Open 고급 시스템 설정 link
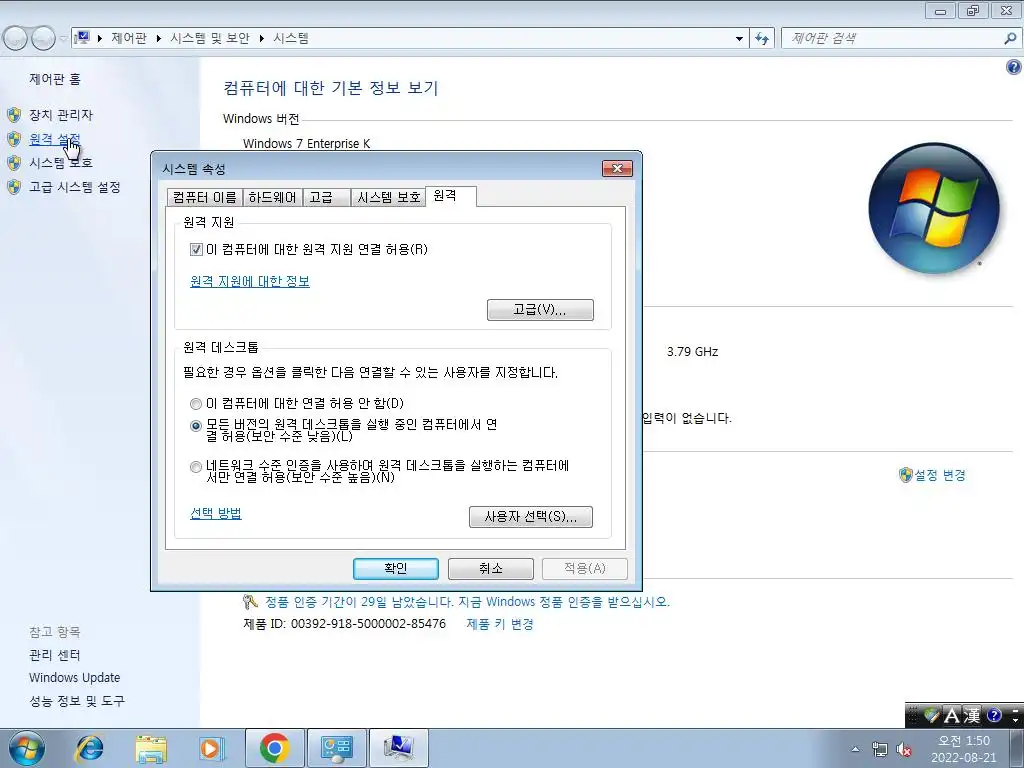Screen dimensions: 1024x768 (x=74, y=187)
